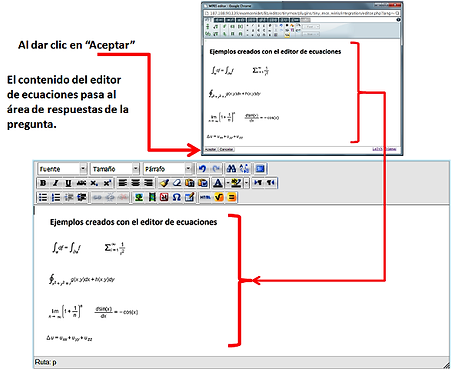Open the square-root equation editor icon
This screenshot has width=451, height=369.
pos(219,197)
